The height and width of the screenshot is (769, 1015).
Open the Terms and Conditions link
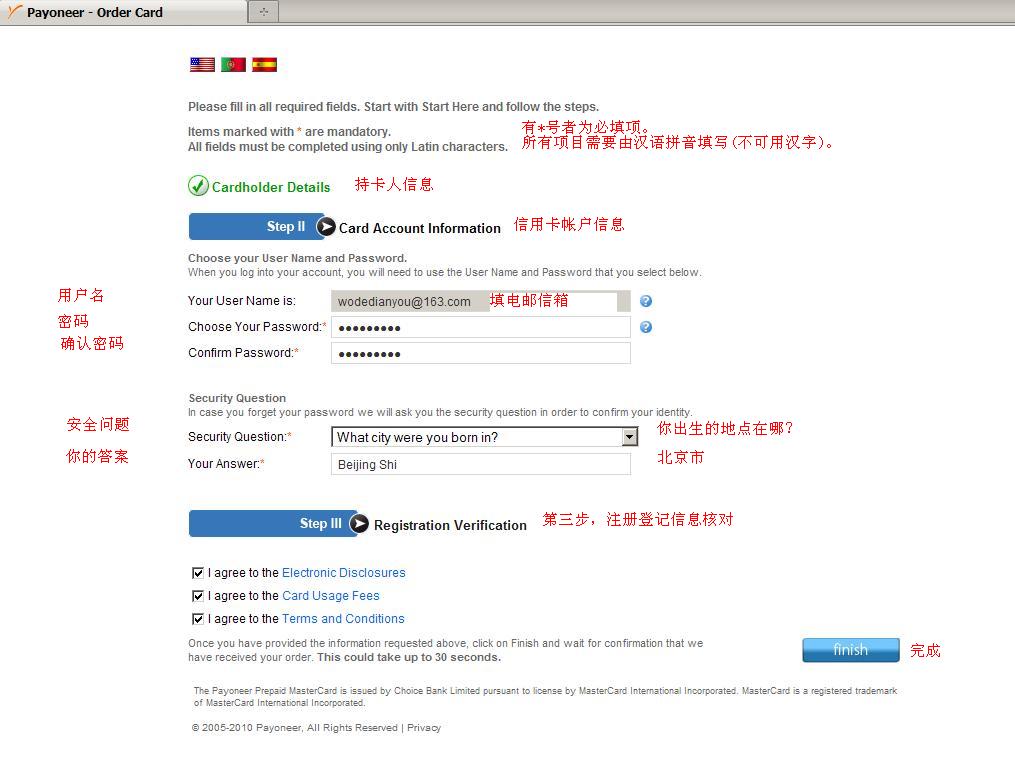(x=343, y=619)
